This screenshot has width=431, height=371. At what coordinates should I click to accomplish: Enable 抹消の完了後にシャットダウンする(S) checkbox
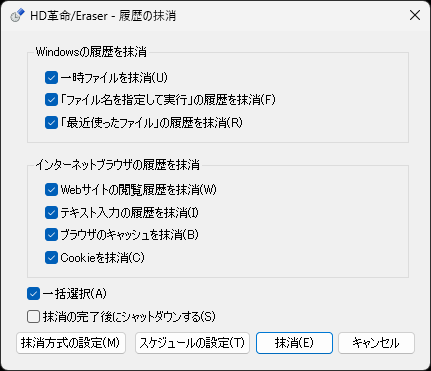pyautogui.click(x=33, y=317)
